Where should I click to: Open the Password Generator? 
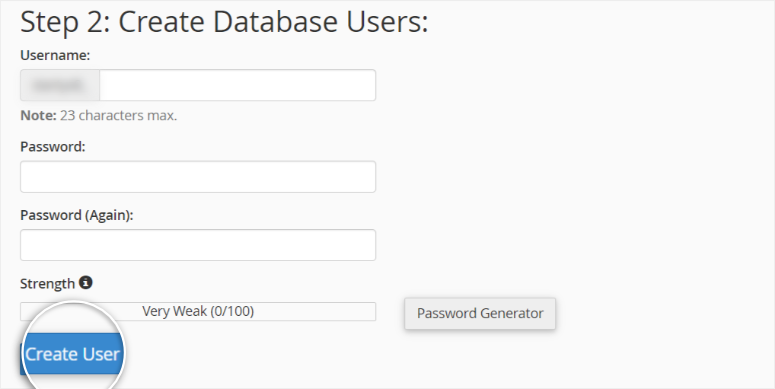tap(480, 313)
